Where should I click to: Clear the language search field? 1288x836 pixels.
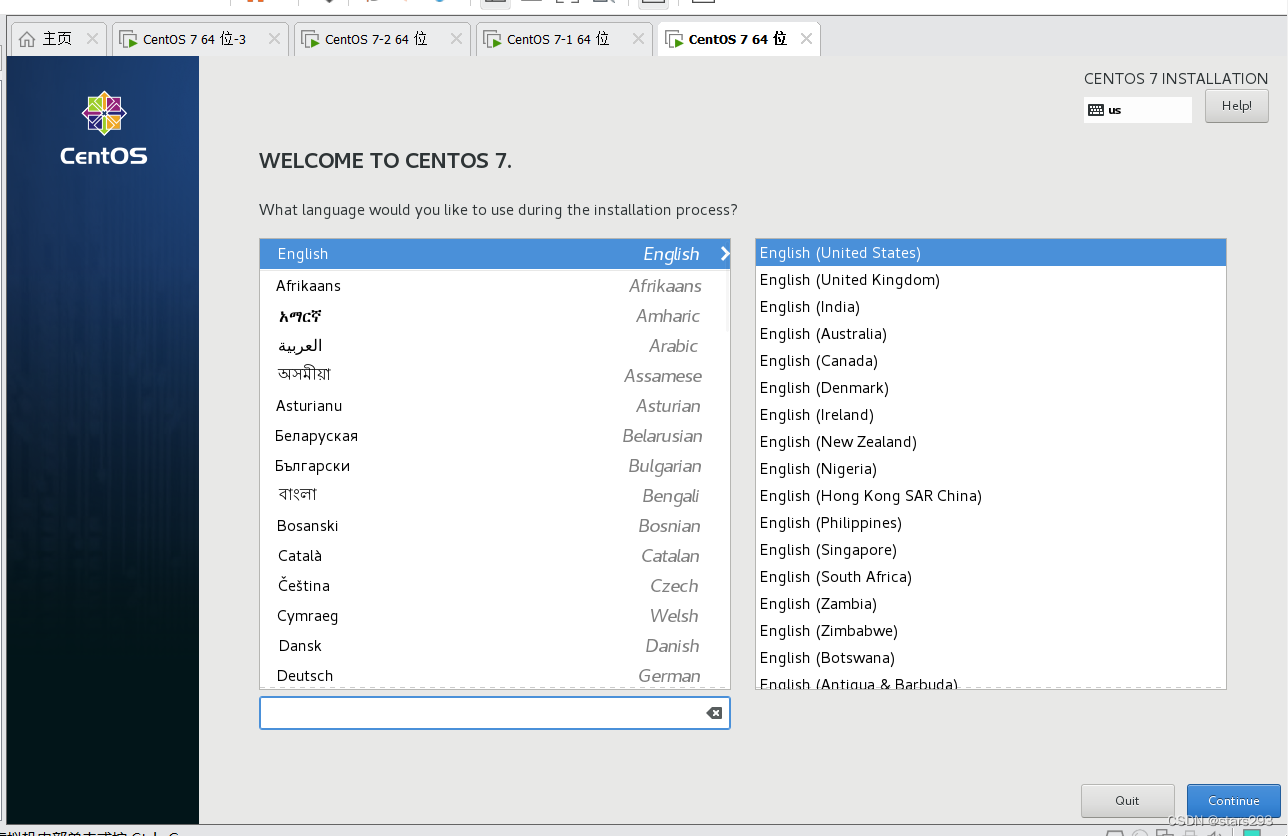tap(714, 713)
